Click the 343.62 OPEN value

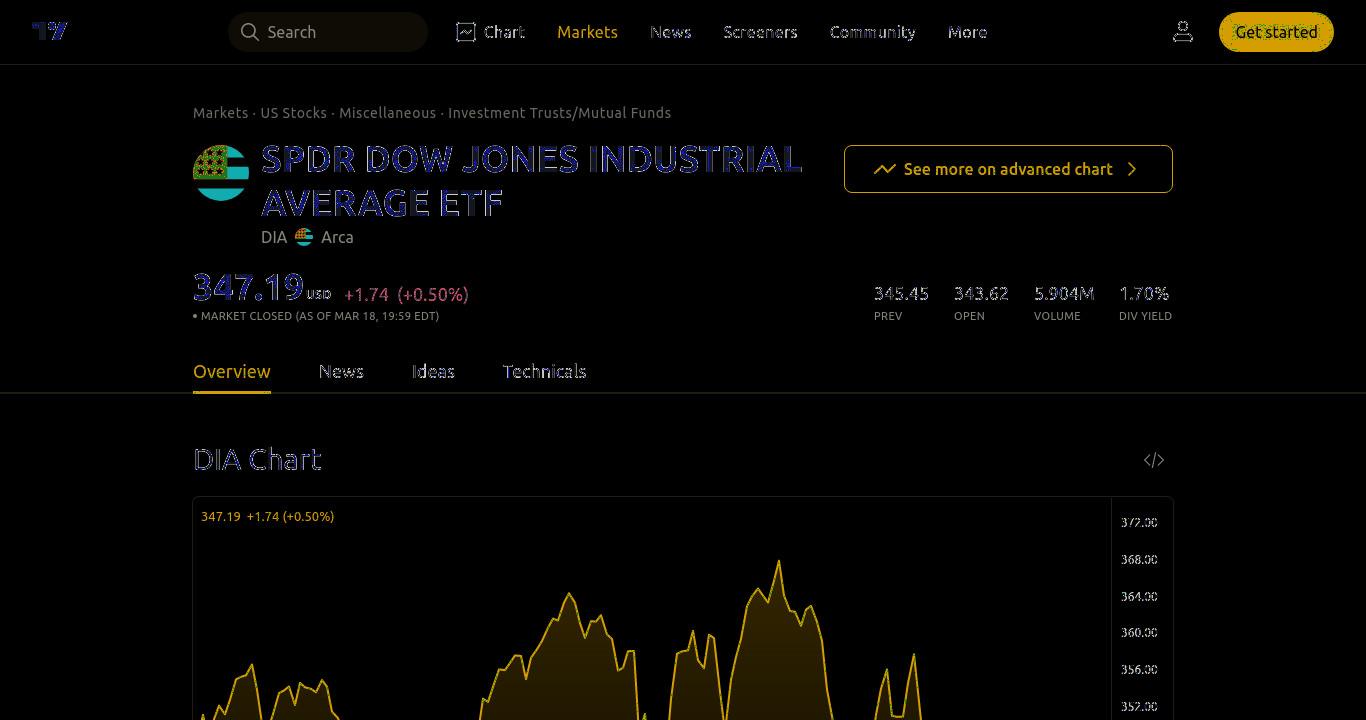point(981,293)
